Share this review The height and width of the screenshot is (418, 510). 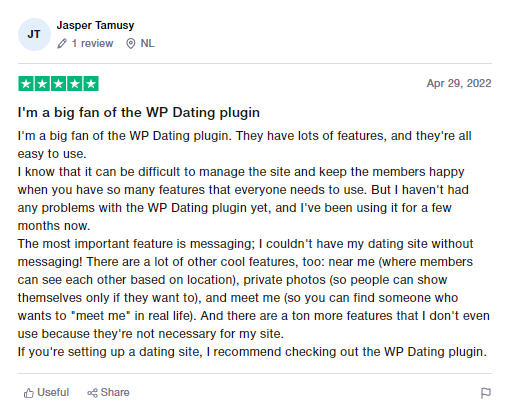click(108, 393)
